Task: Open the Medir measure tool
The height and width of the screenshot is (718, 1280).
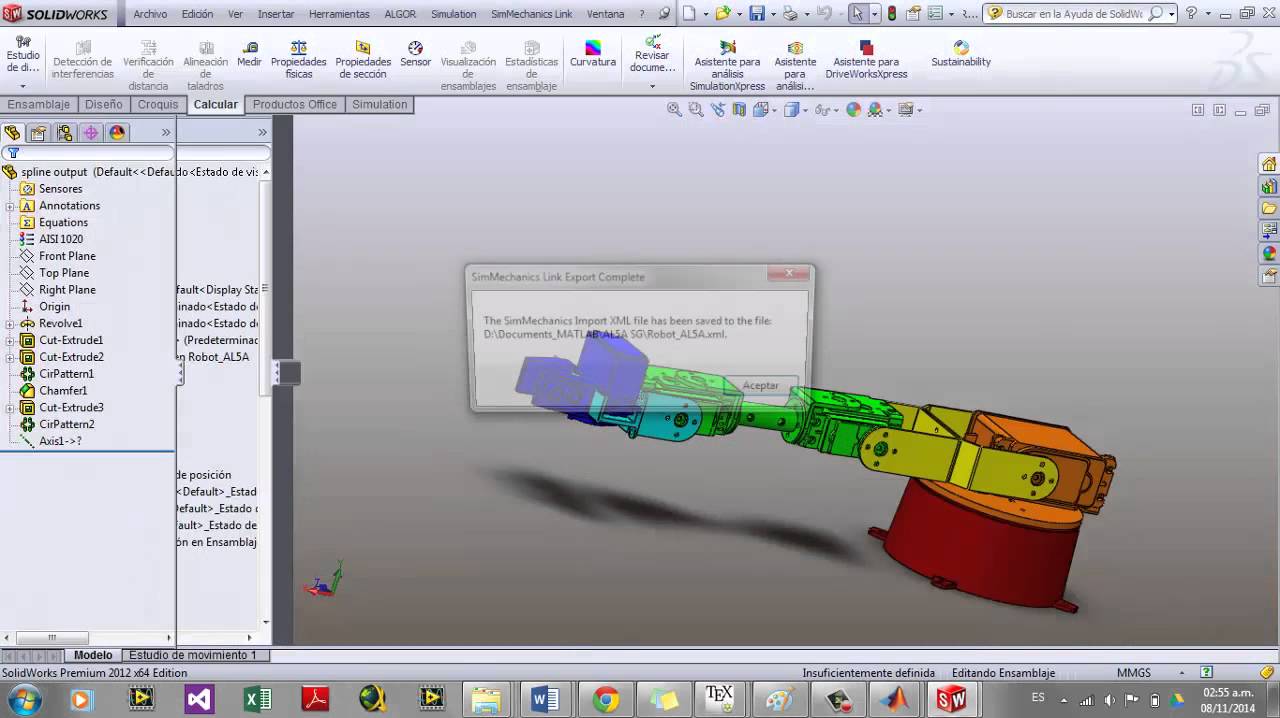Action: (249, 54)
